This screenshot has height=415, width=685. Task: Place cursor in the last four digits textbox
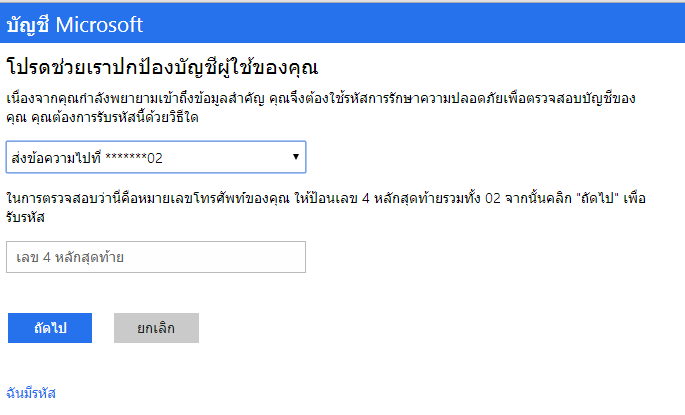pos(156,257)
